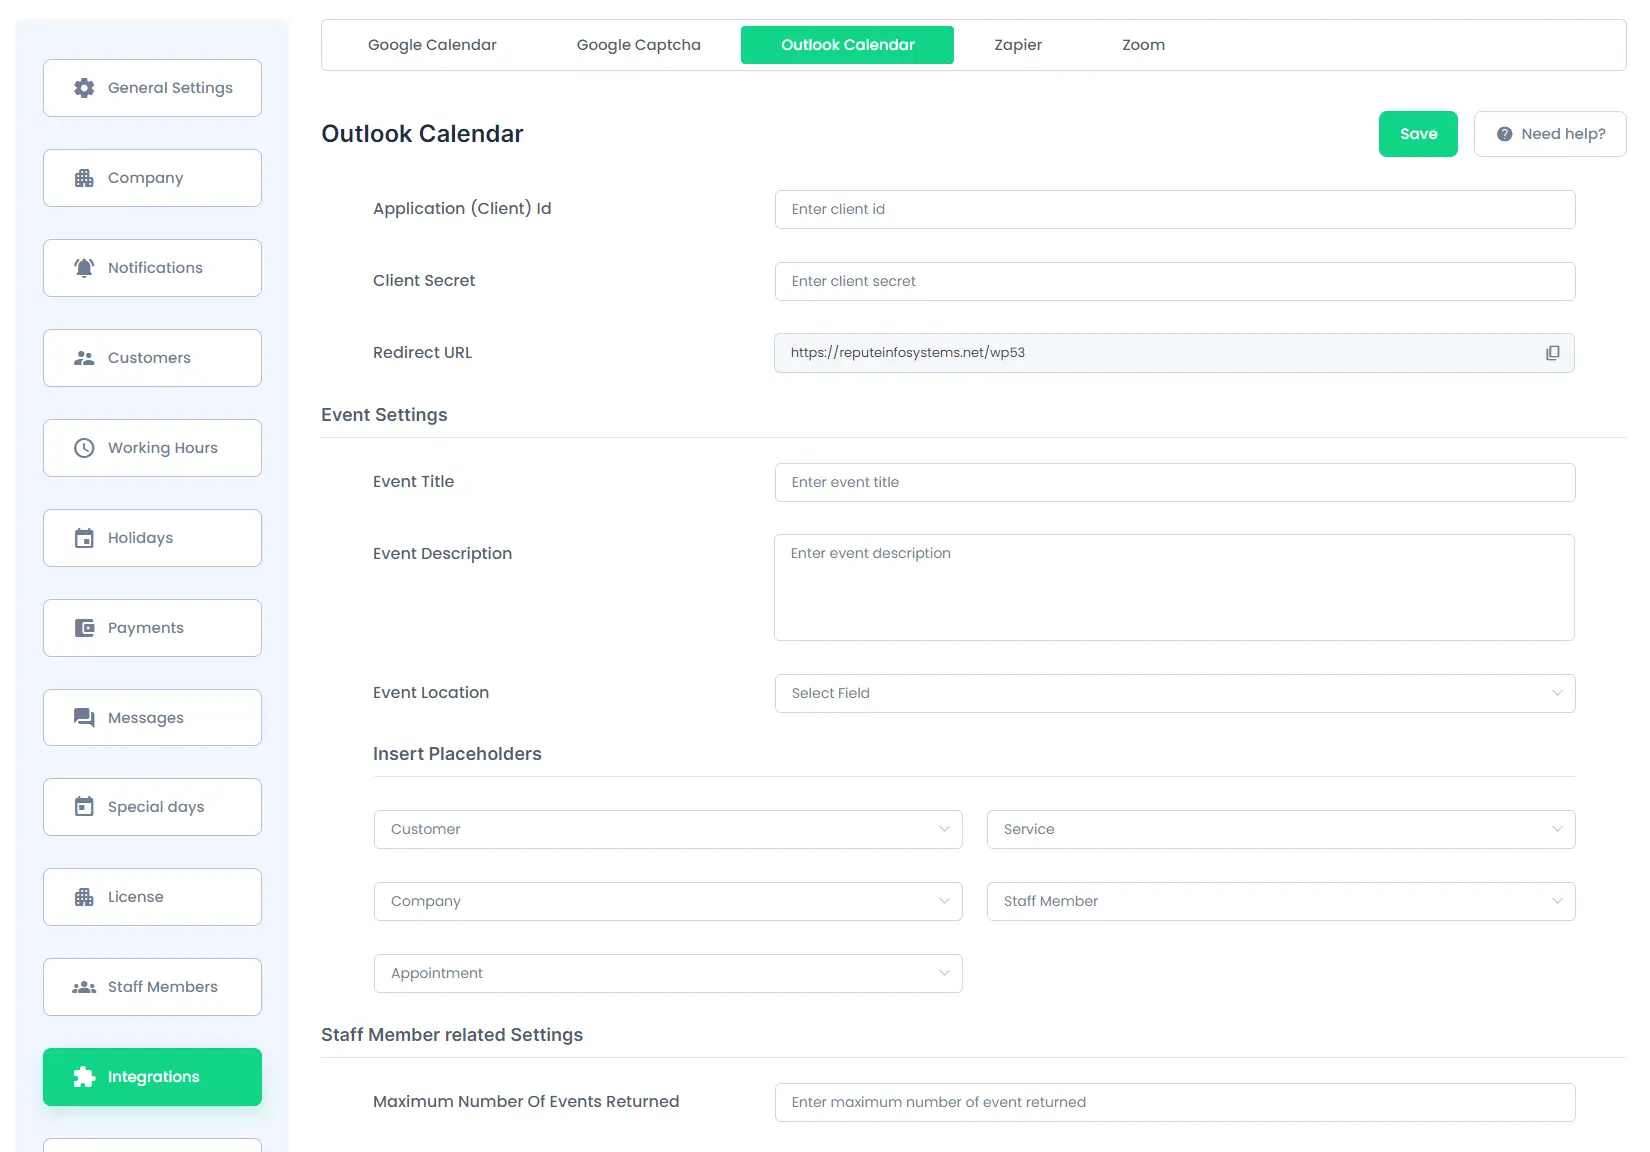Image resolution: width=1650 pixels, height=1152 pixels.
Task: Click the Company building icon
Action: pyautogui.click(x=84, y=178)
